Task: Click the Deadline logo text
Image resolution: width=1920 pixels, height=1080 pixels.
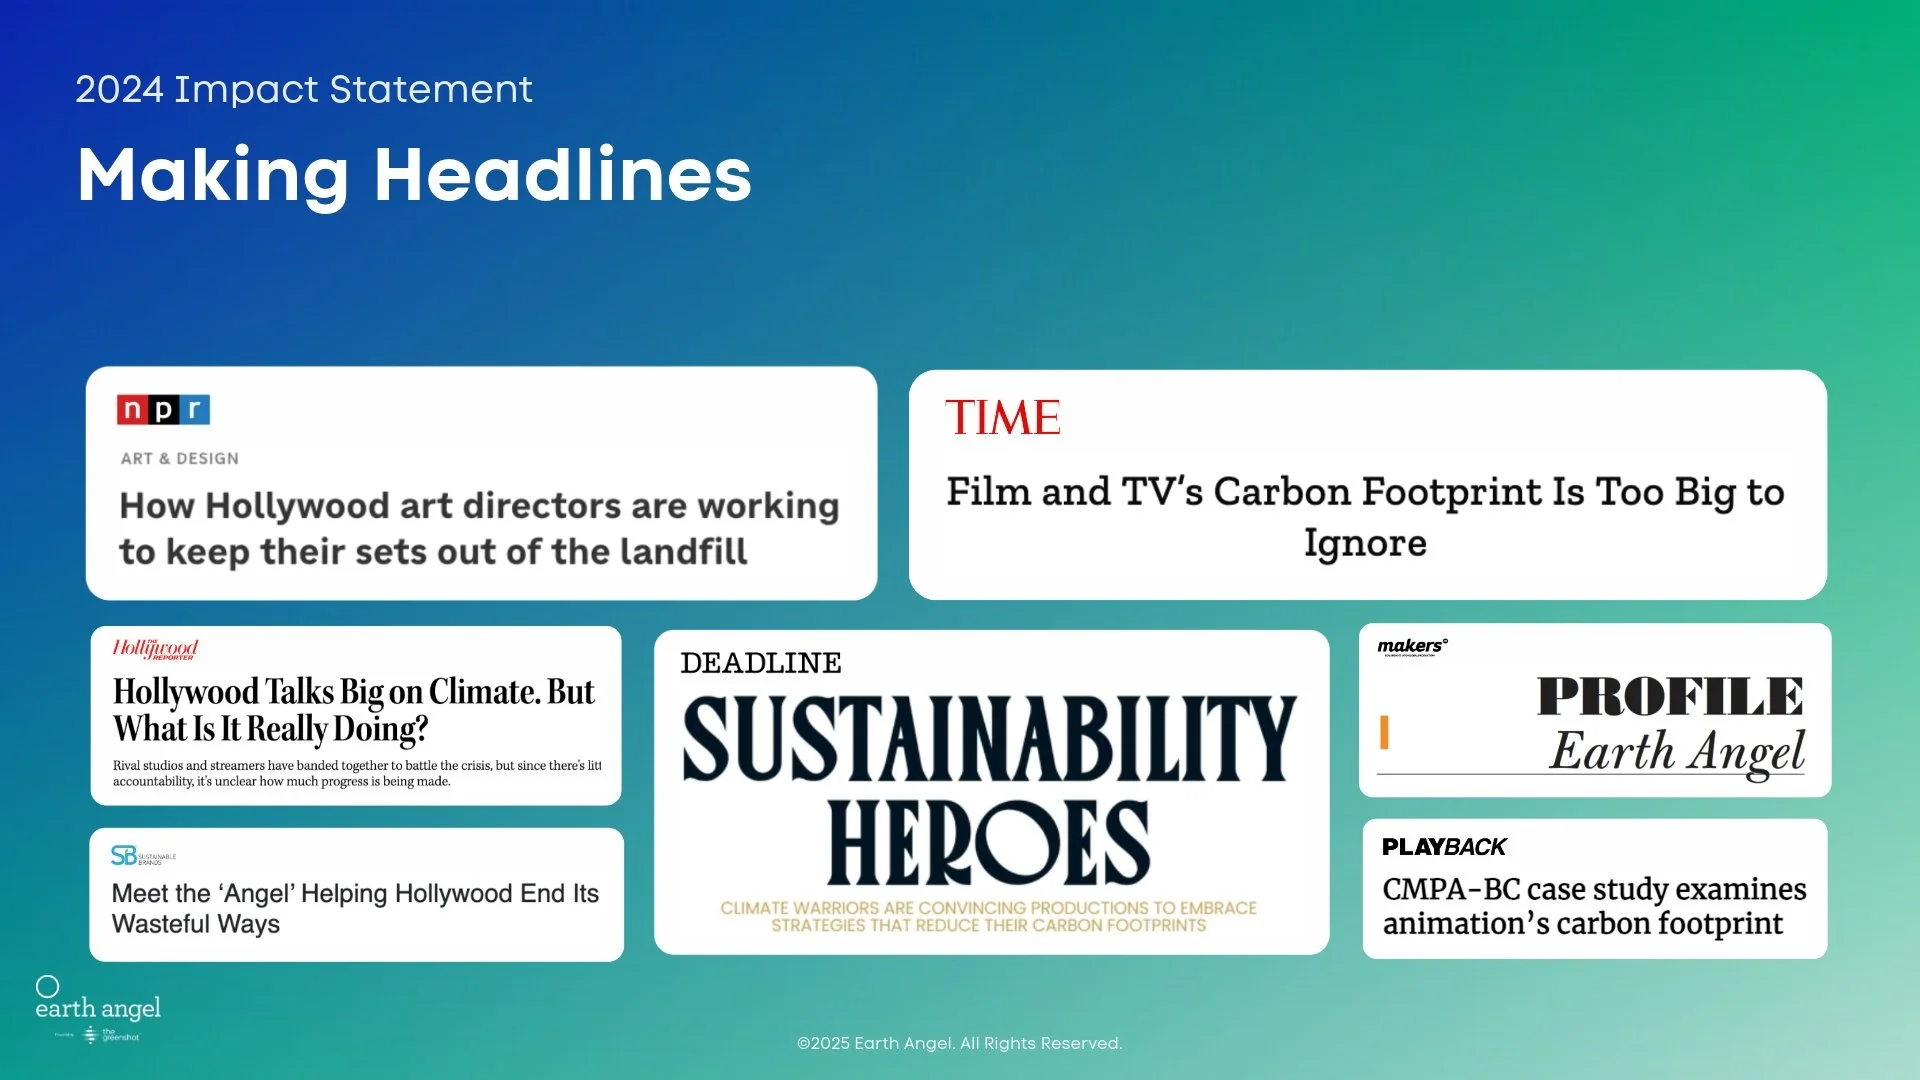Action: click(x=760, y=664)
